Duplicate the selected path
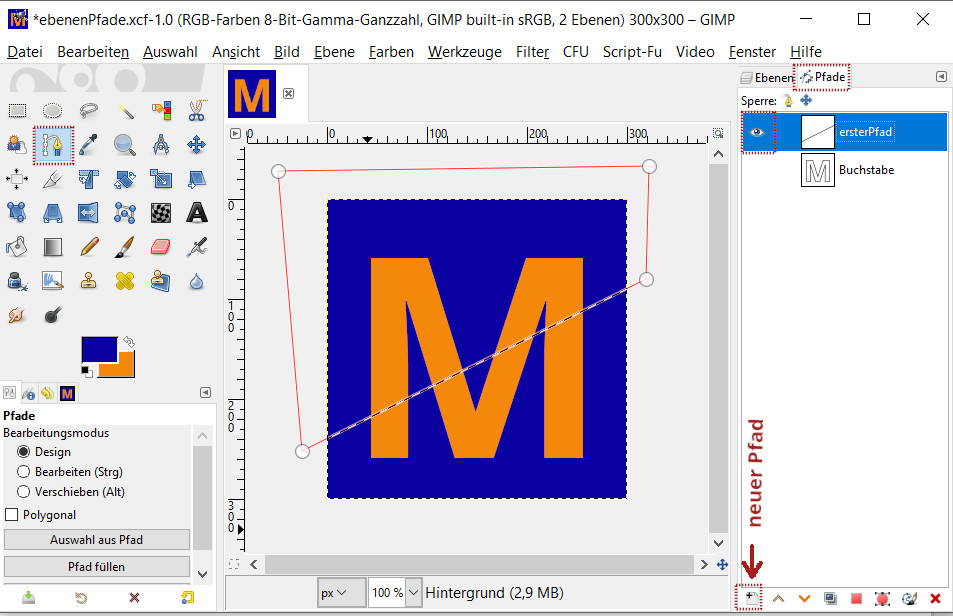Image resolution: width=953 pixels, height=616 pixels. pos(830,599)
